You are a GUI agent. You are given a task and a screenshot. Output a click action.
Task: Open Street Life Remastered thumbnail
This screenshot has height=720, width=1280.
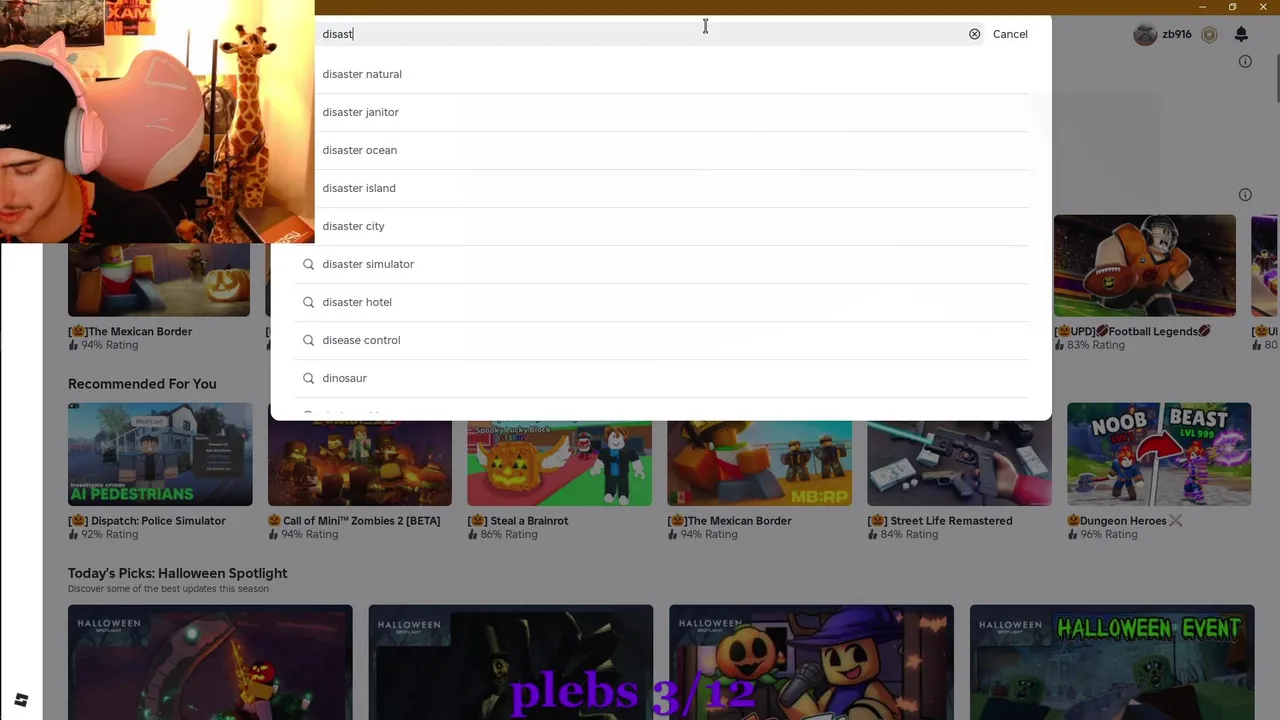click(959, 462)
